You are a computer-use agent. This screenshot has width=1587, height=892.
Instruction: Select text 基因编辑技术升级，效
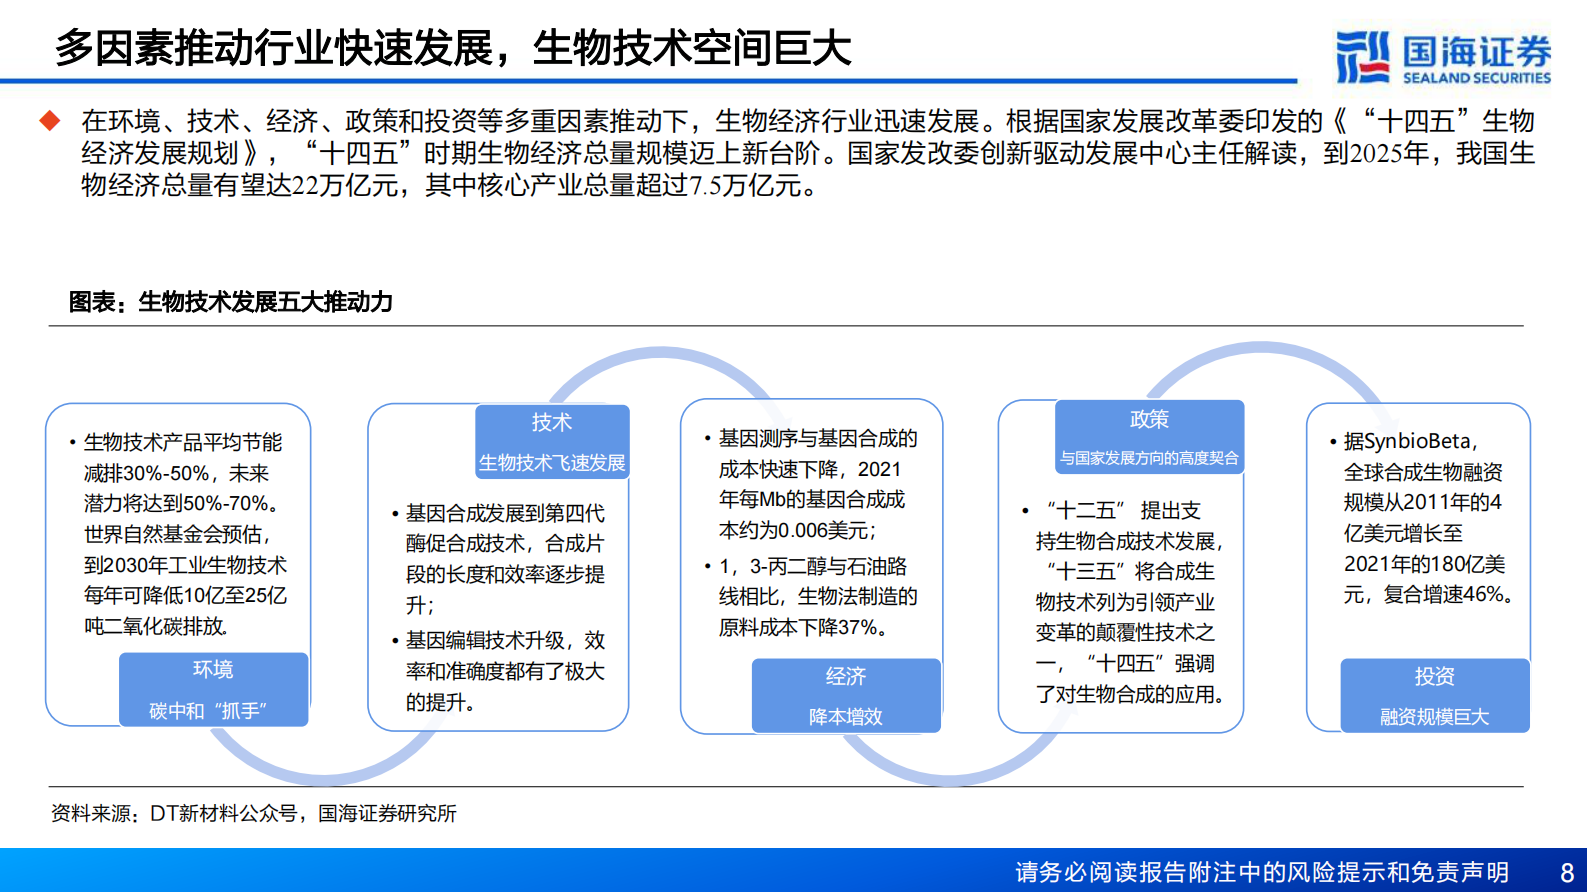(505, 640)
